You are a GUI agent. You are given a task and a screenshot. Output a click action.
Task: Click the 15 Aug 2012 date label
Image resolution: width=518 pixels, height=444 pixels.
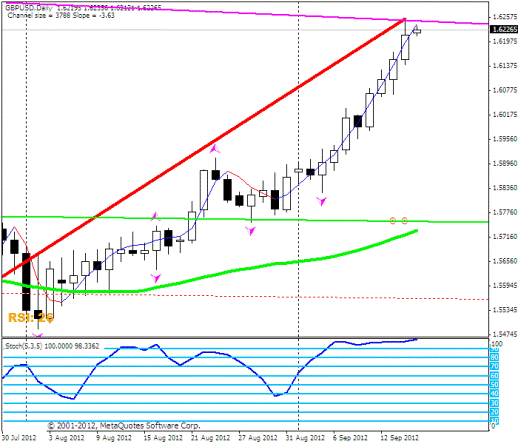tap(163, 438)
